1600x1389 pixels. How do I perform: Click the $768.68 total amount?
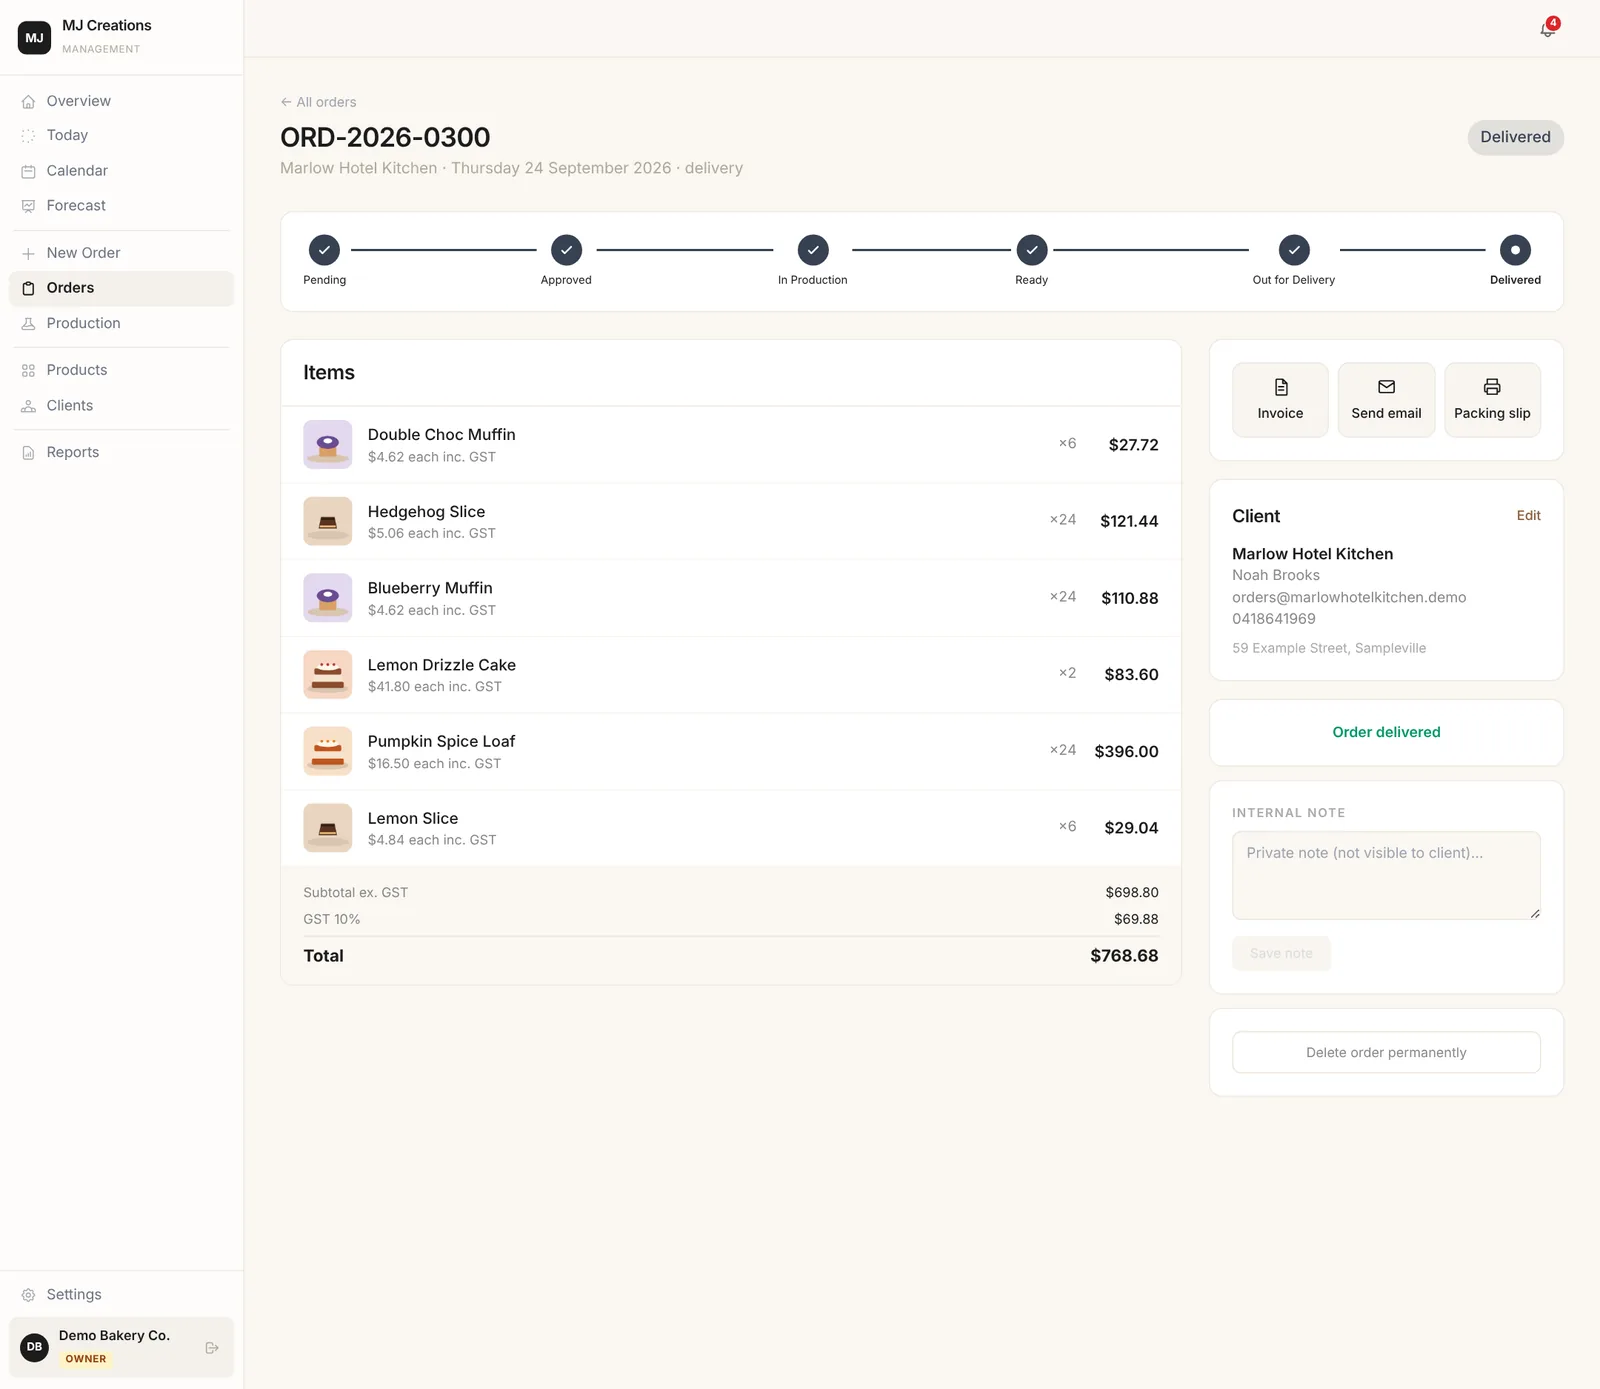[1124, 956]
